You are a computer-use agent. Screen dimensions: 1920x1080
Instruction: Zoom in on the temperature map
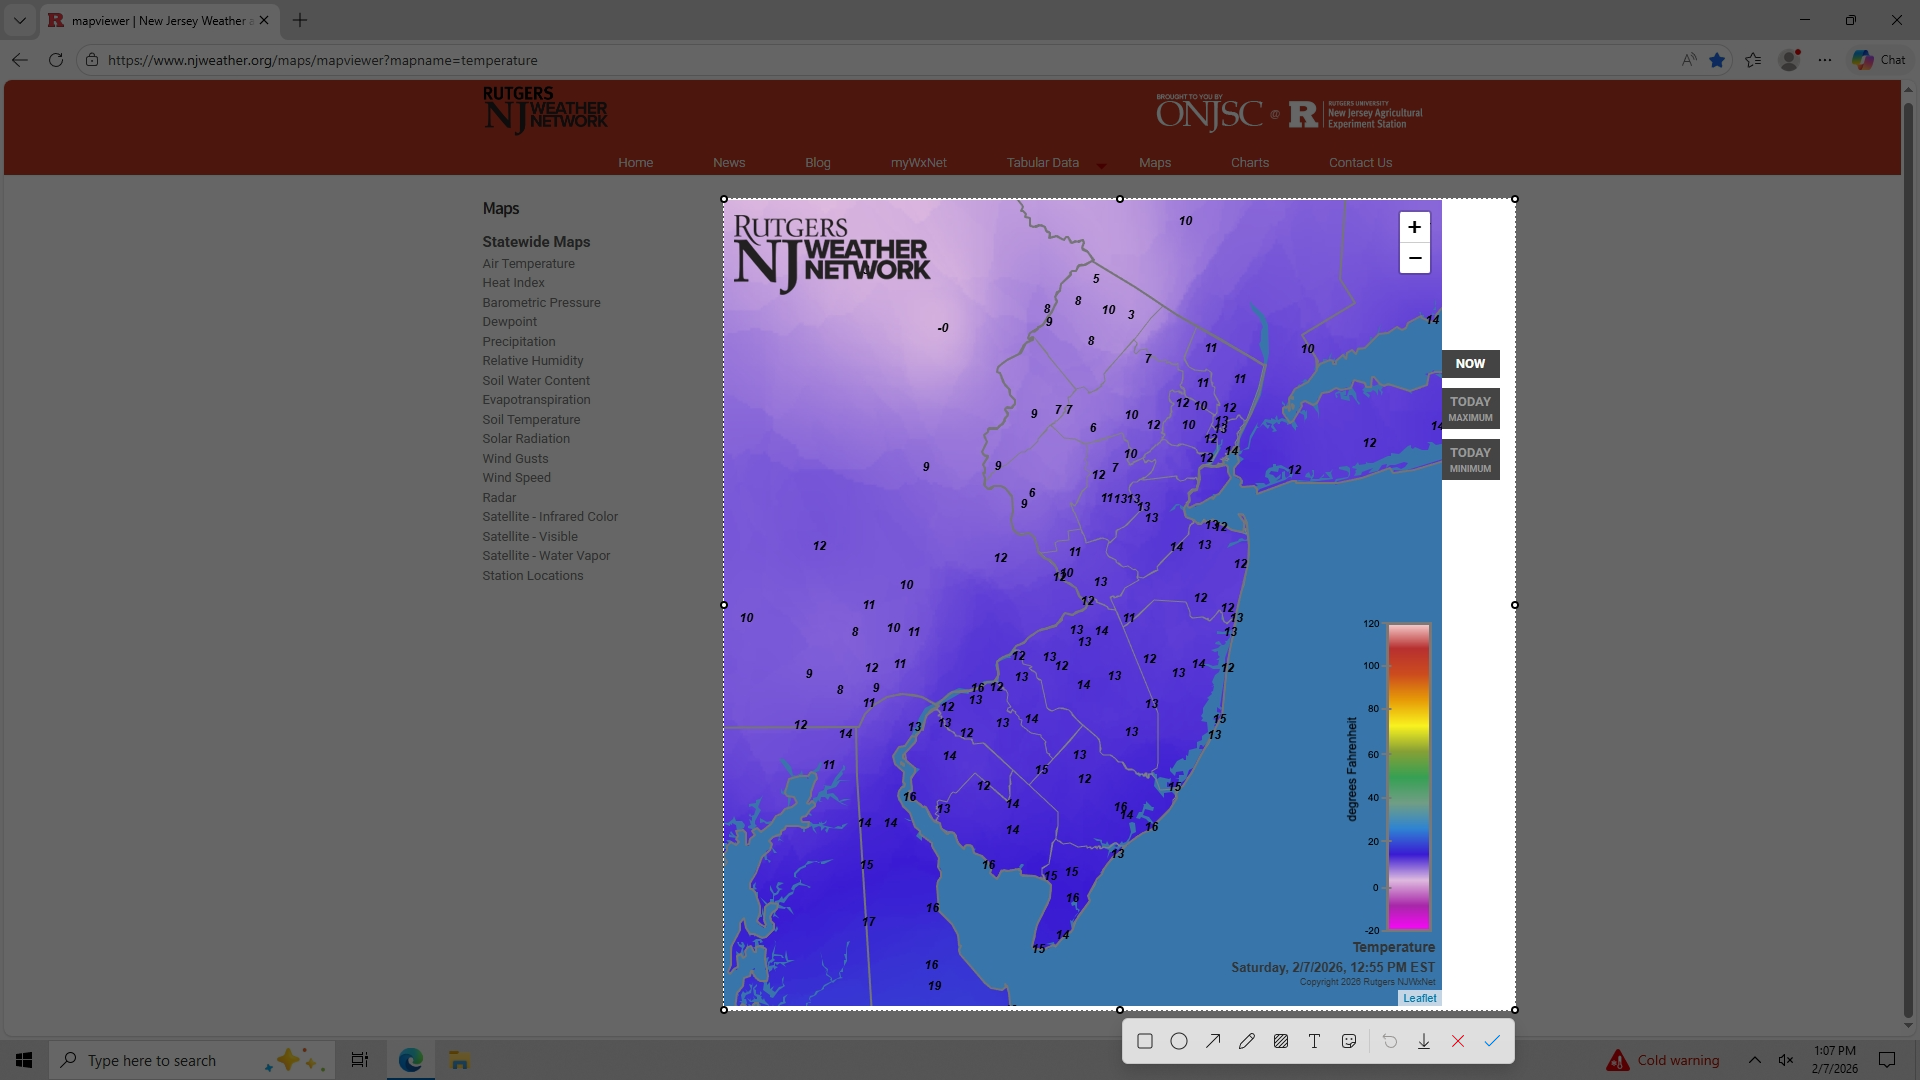(1414, 227)
